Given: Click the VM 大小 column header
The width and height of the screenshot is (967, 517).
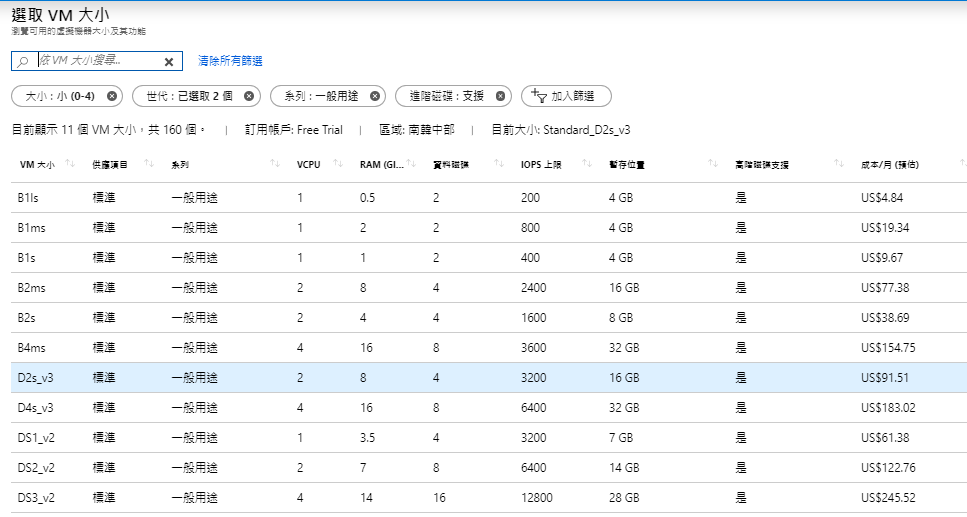Looking at the screenshot, I should coord(37,165).
